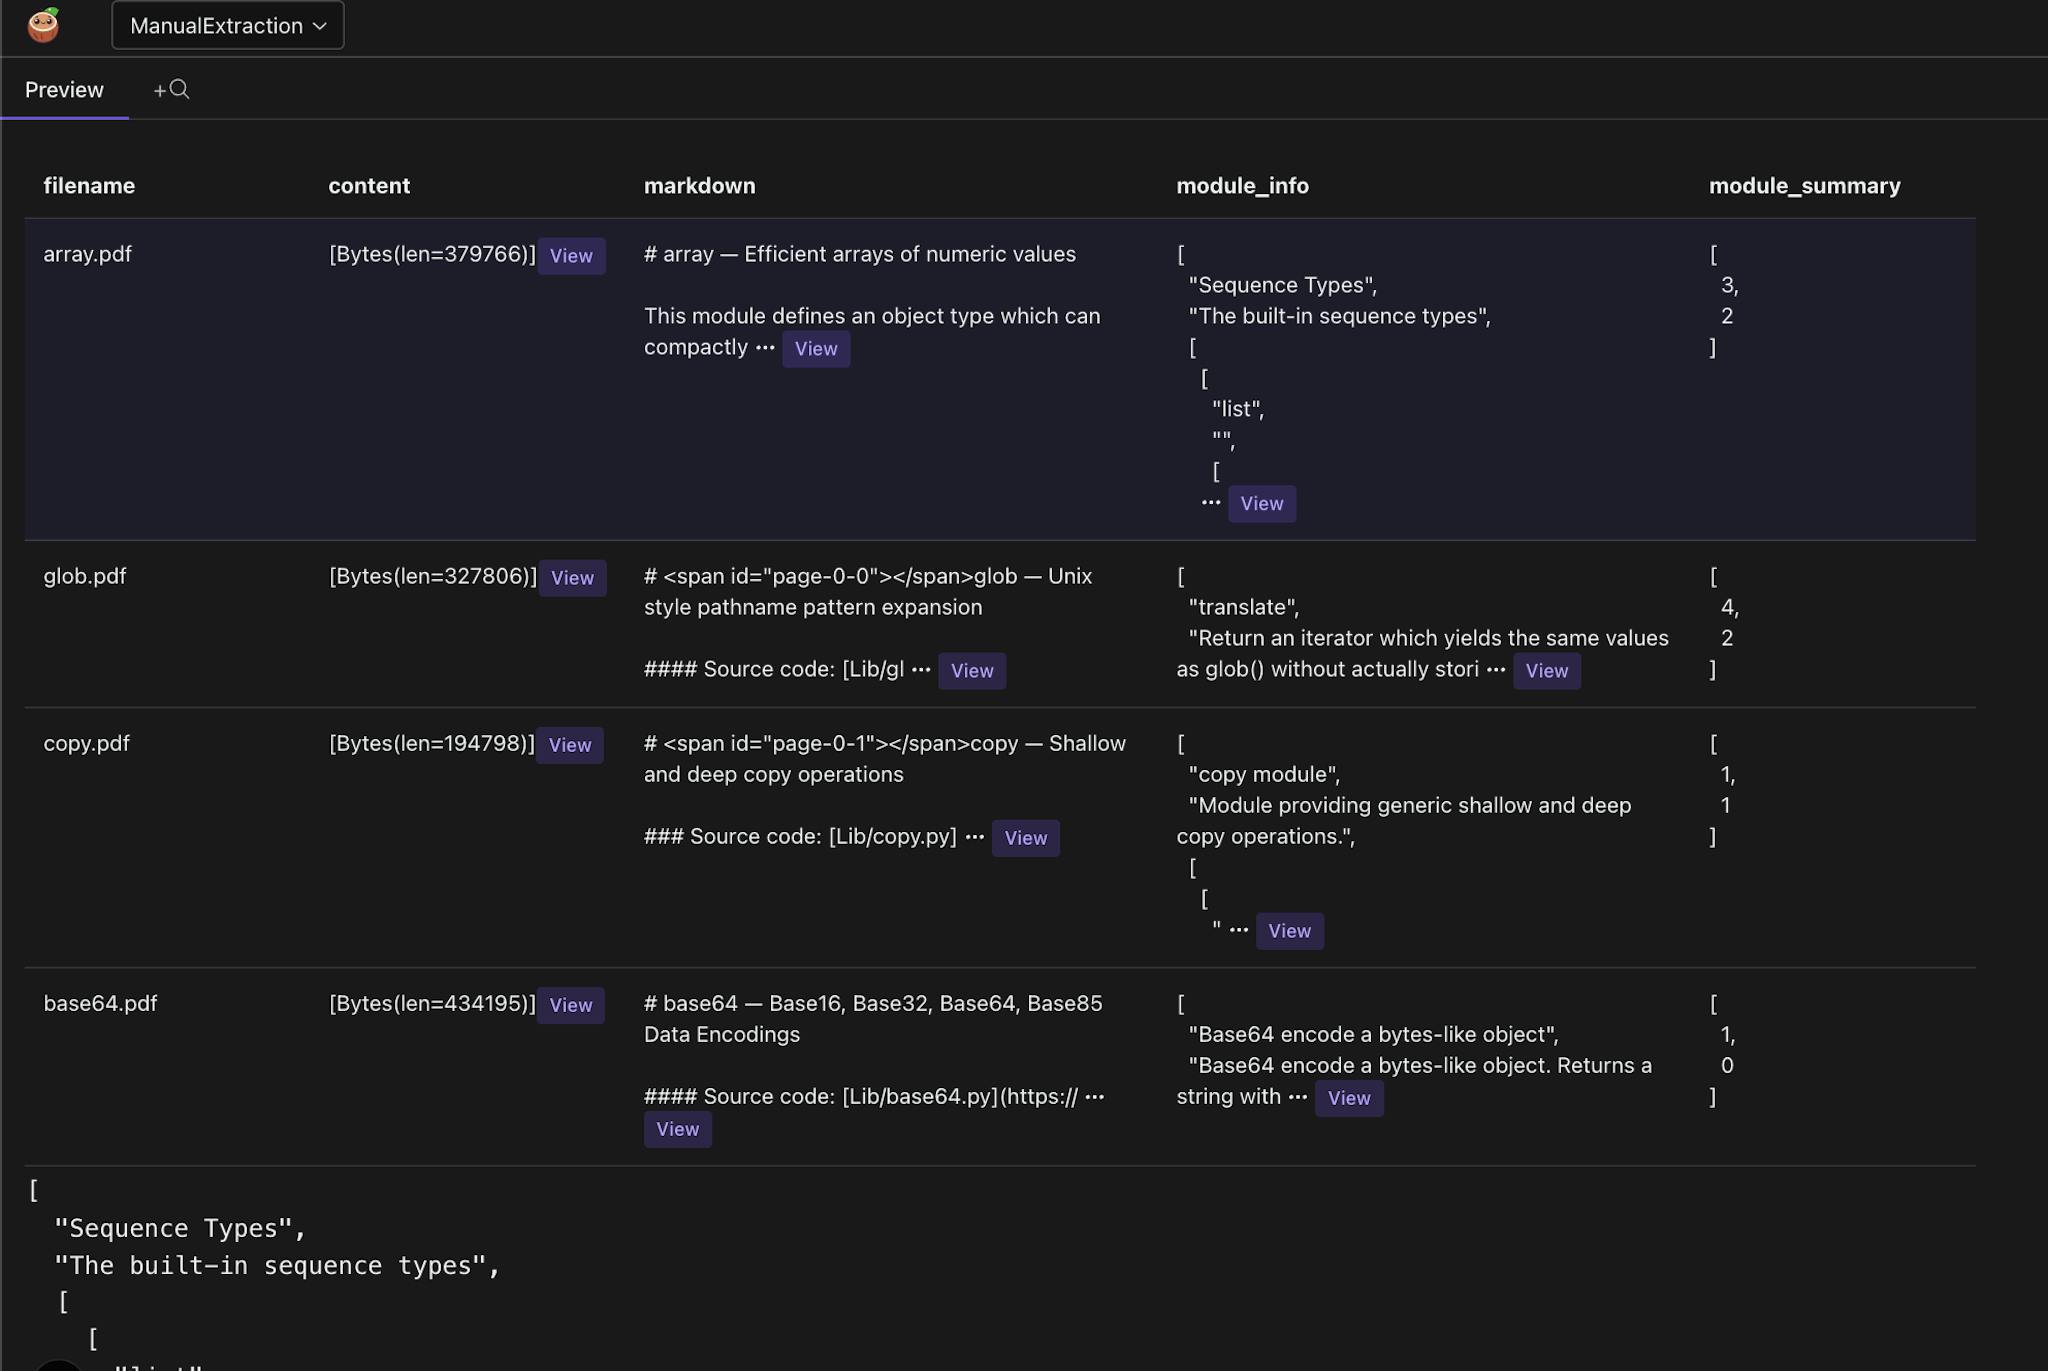Switch to the Preview tab
The image size is (2048, 1371).
[x=64, y=90]
